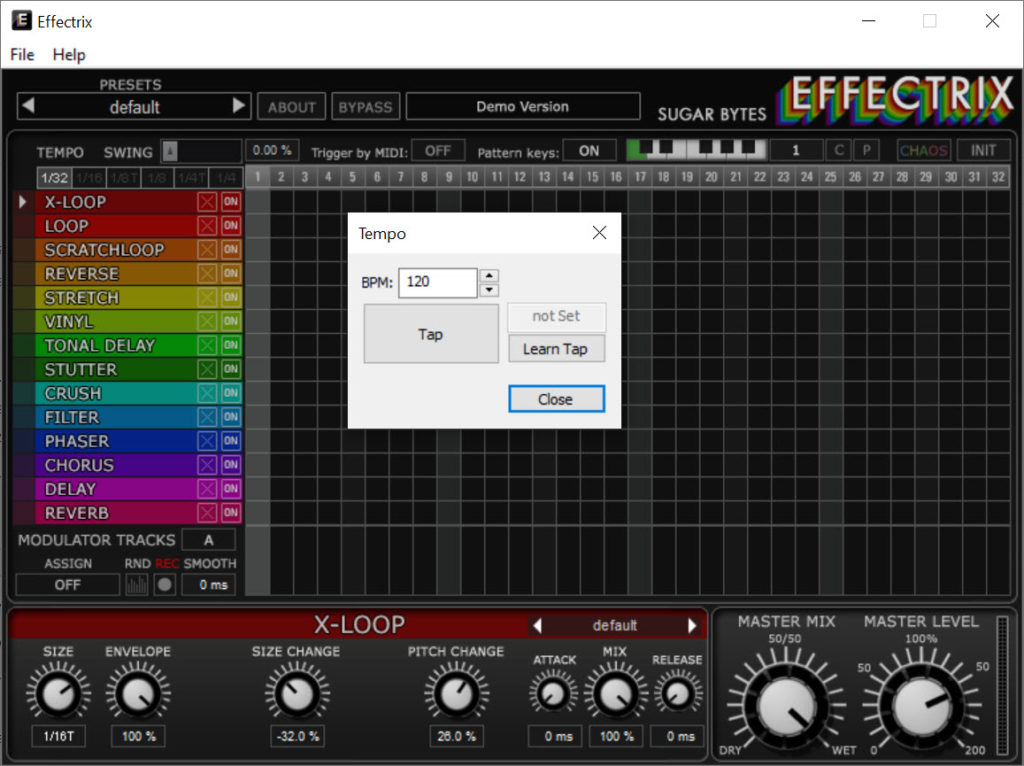Image resolution: width=1024 pixels, height=766 pixels.
Task: Open the File menu
Action: coord(22,55)
